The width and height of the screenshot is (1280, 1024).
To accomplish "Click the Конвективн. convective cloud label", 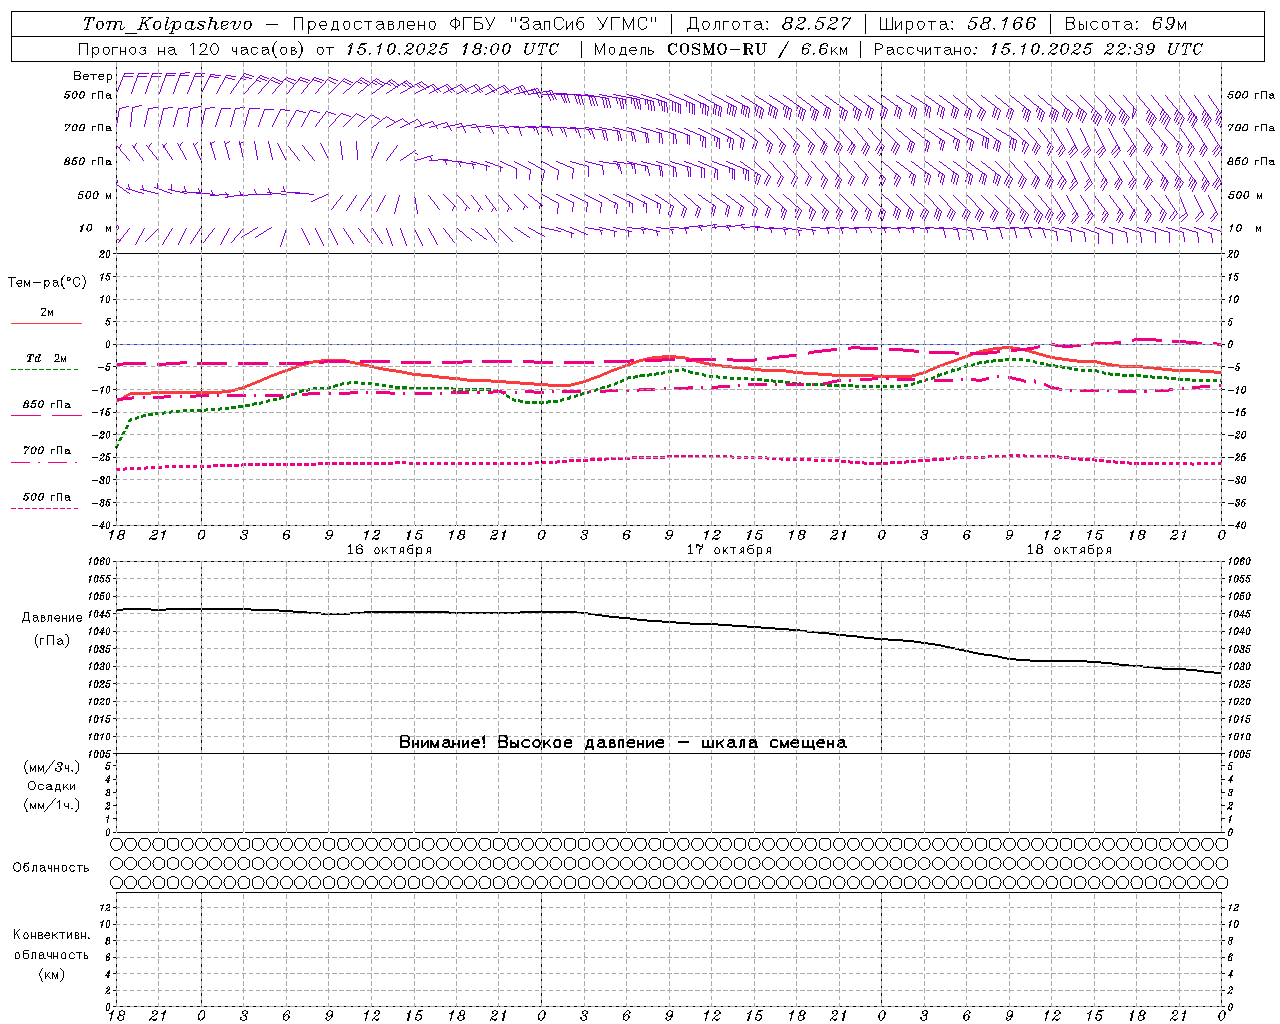I will coord(51,935).
